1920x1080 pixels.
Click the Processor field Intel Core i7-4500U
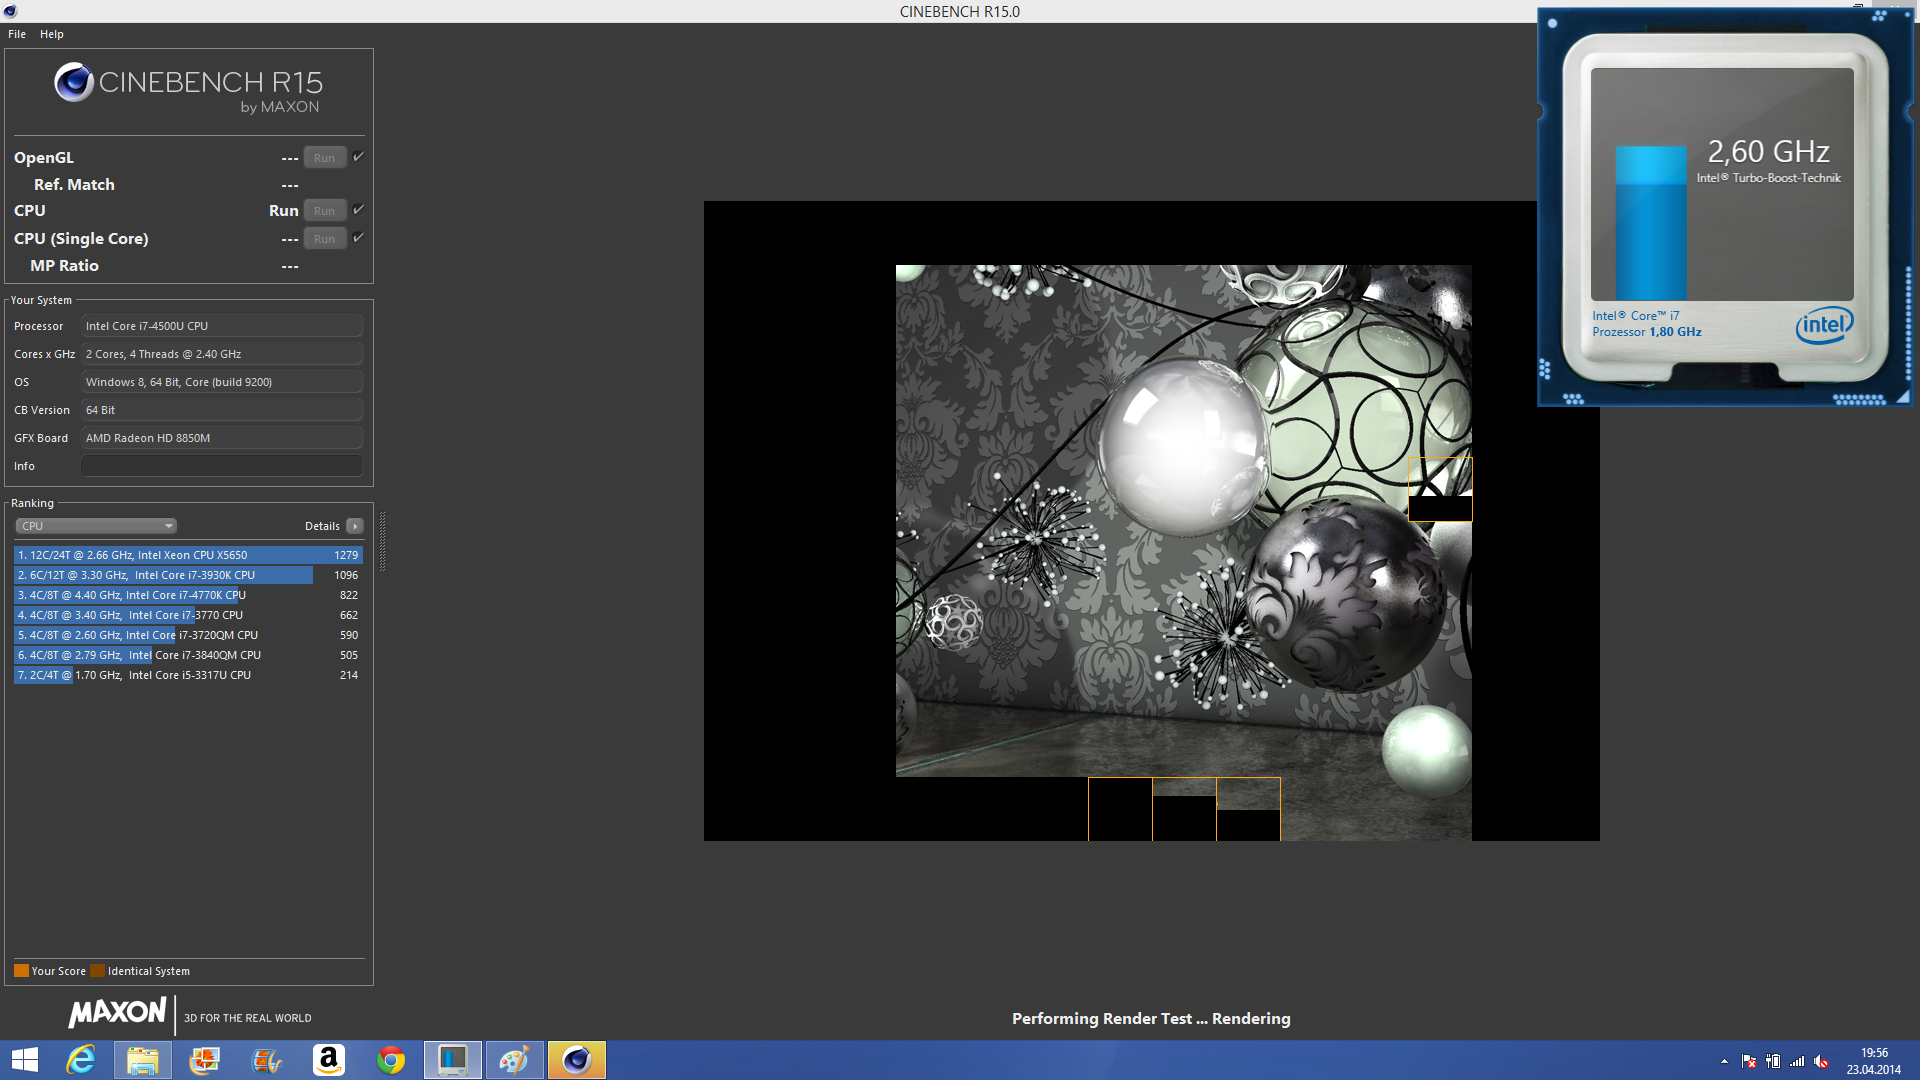[222, 326]
